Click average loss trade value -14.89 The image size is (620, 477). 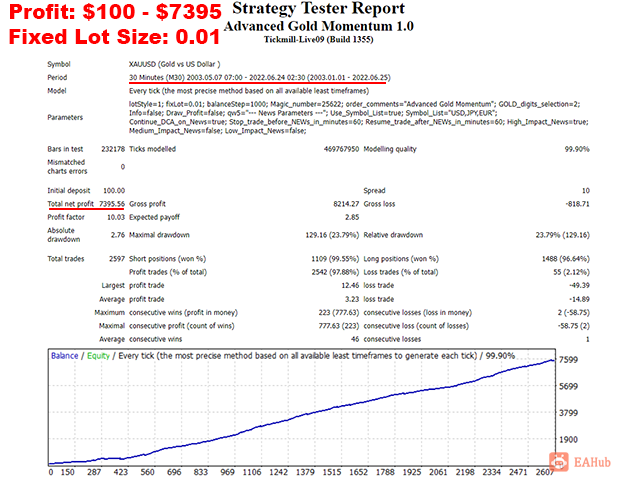coord(579,299)
